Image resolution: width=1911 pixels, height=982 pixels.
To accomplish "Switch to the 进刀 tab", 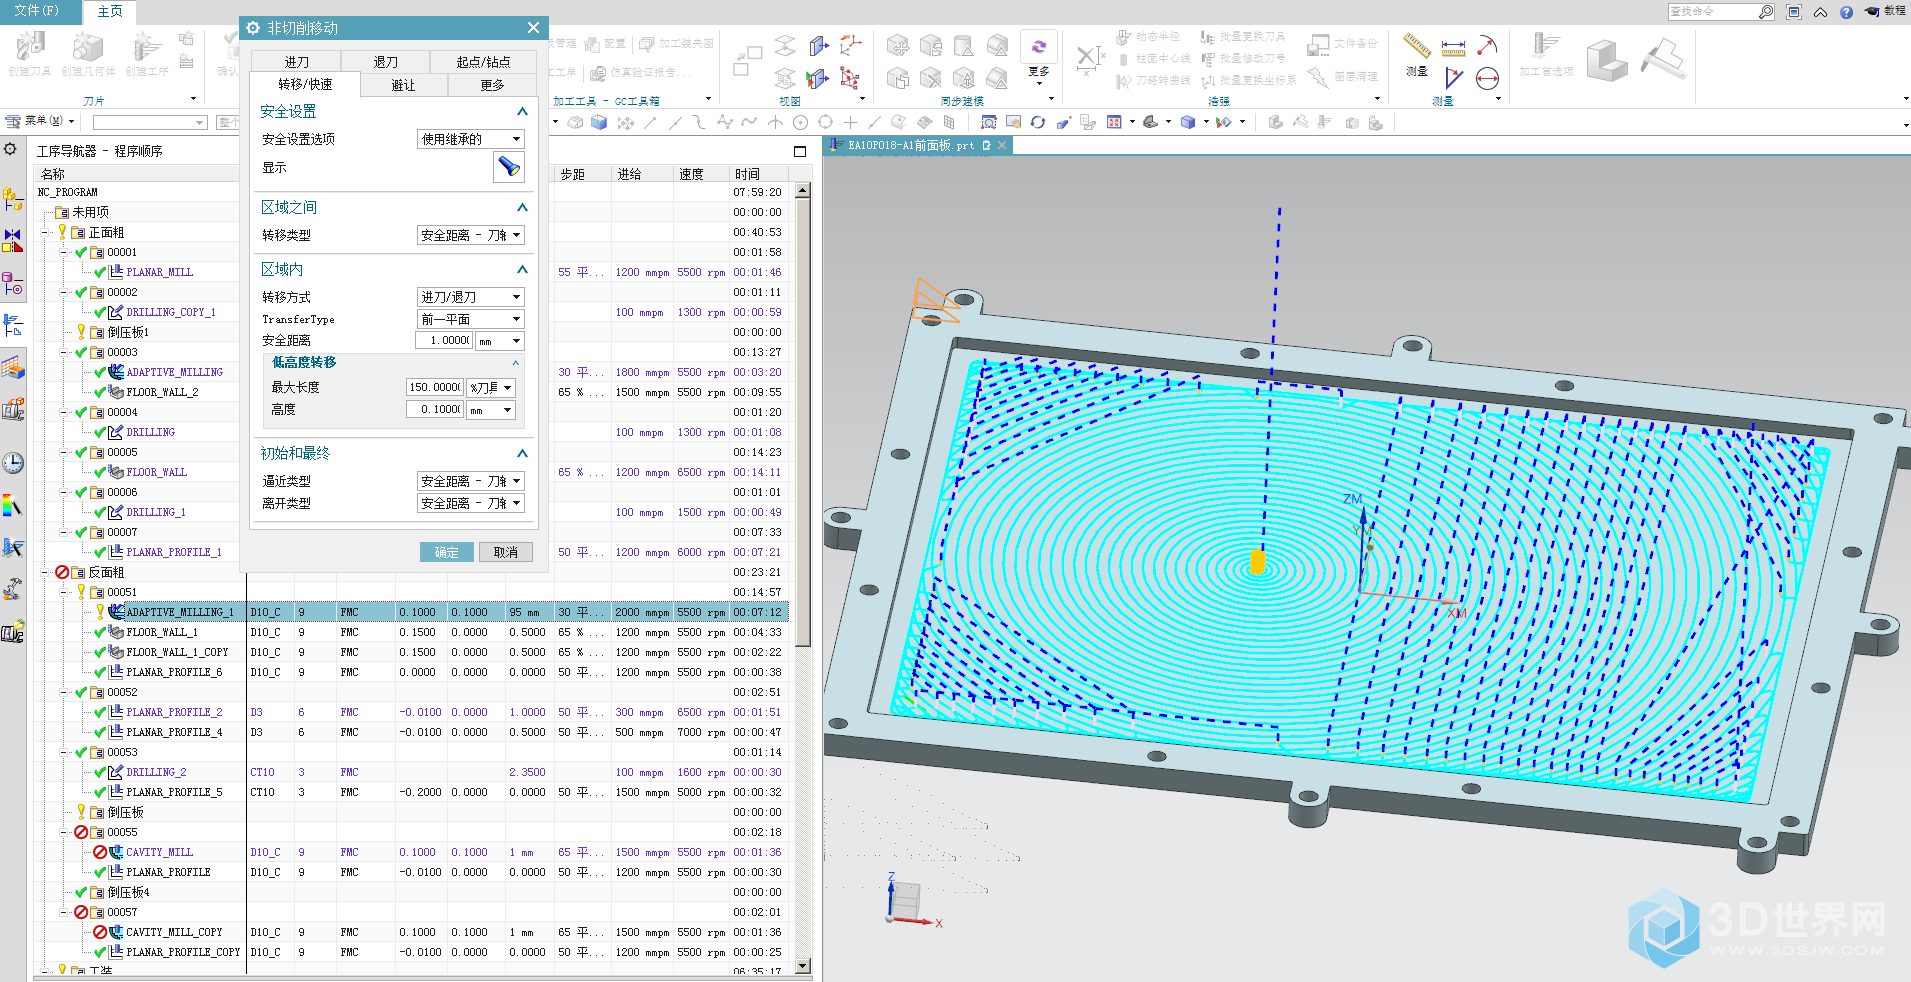I will click(296, 62).
